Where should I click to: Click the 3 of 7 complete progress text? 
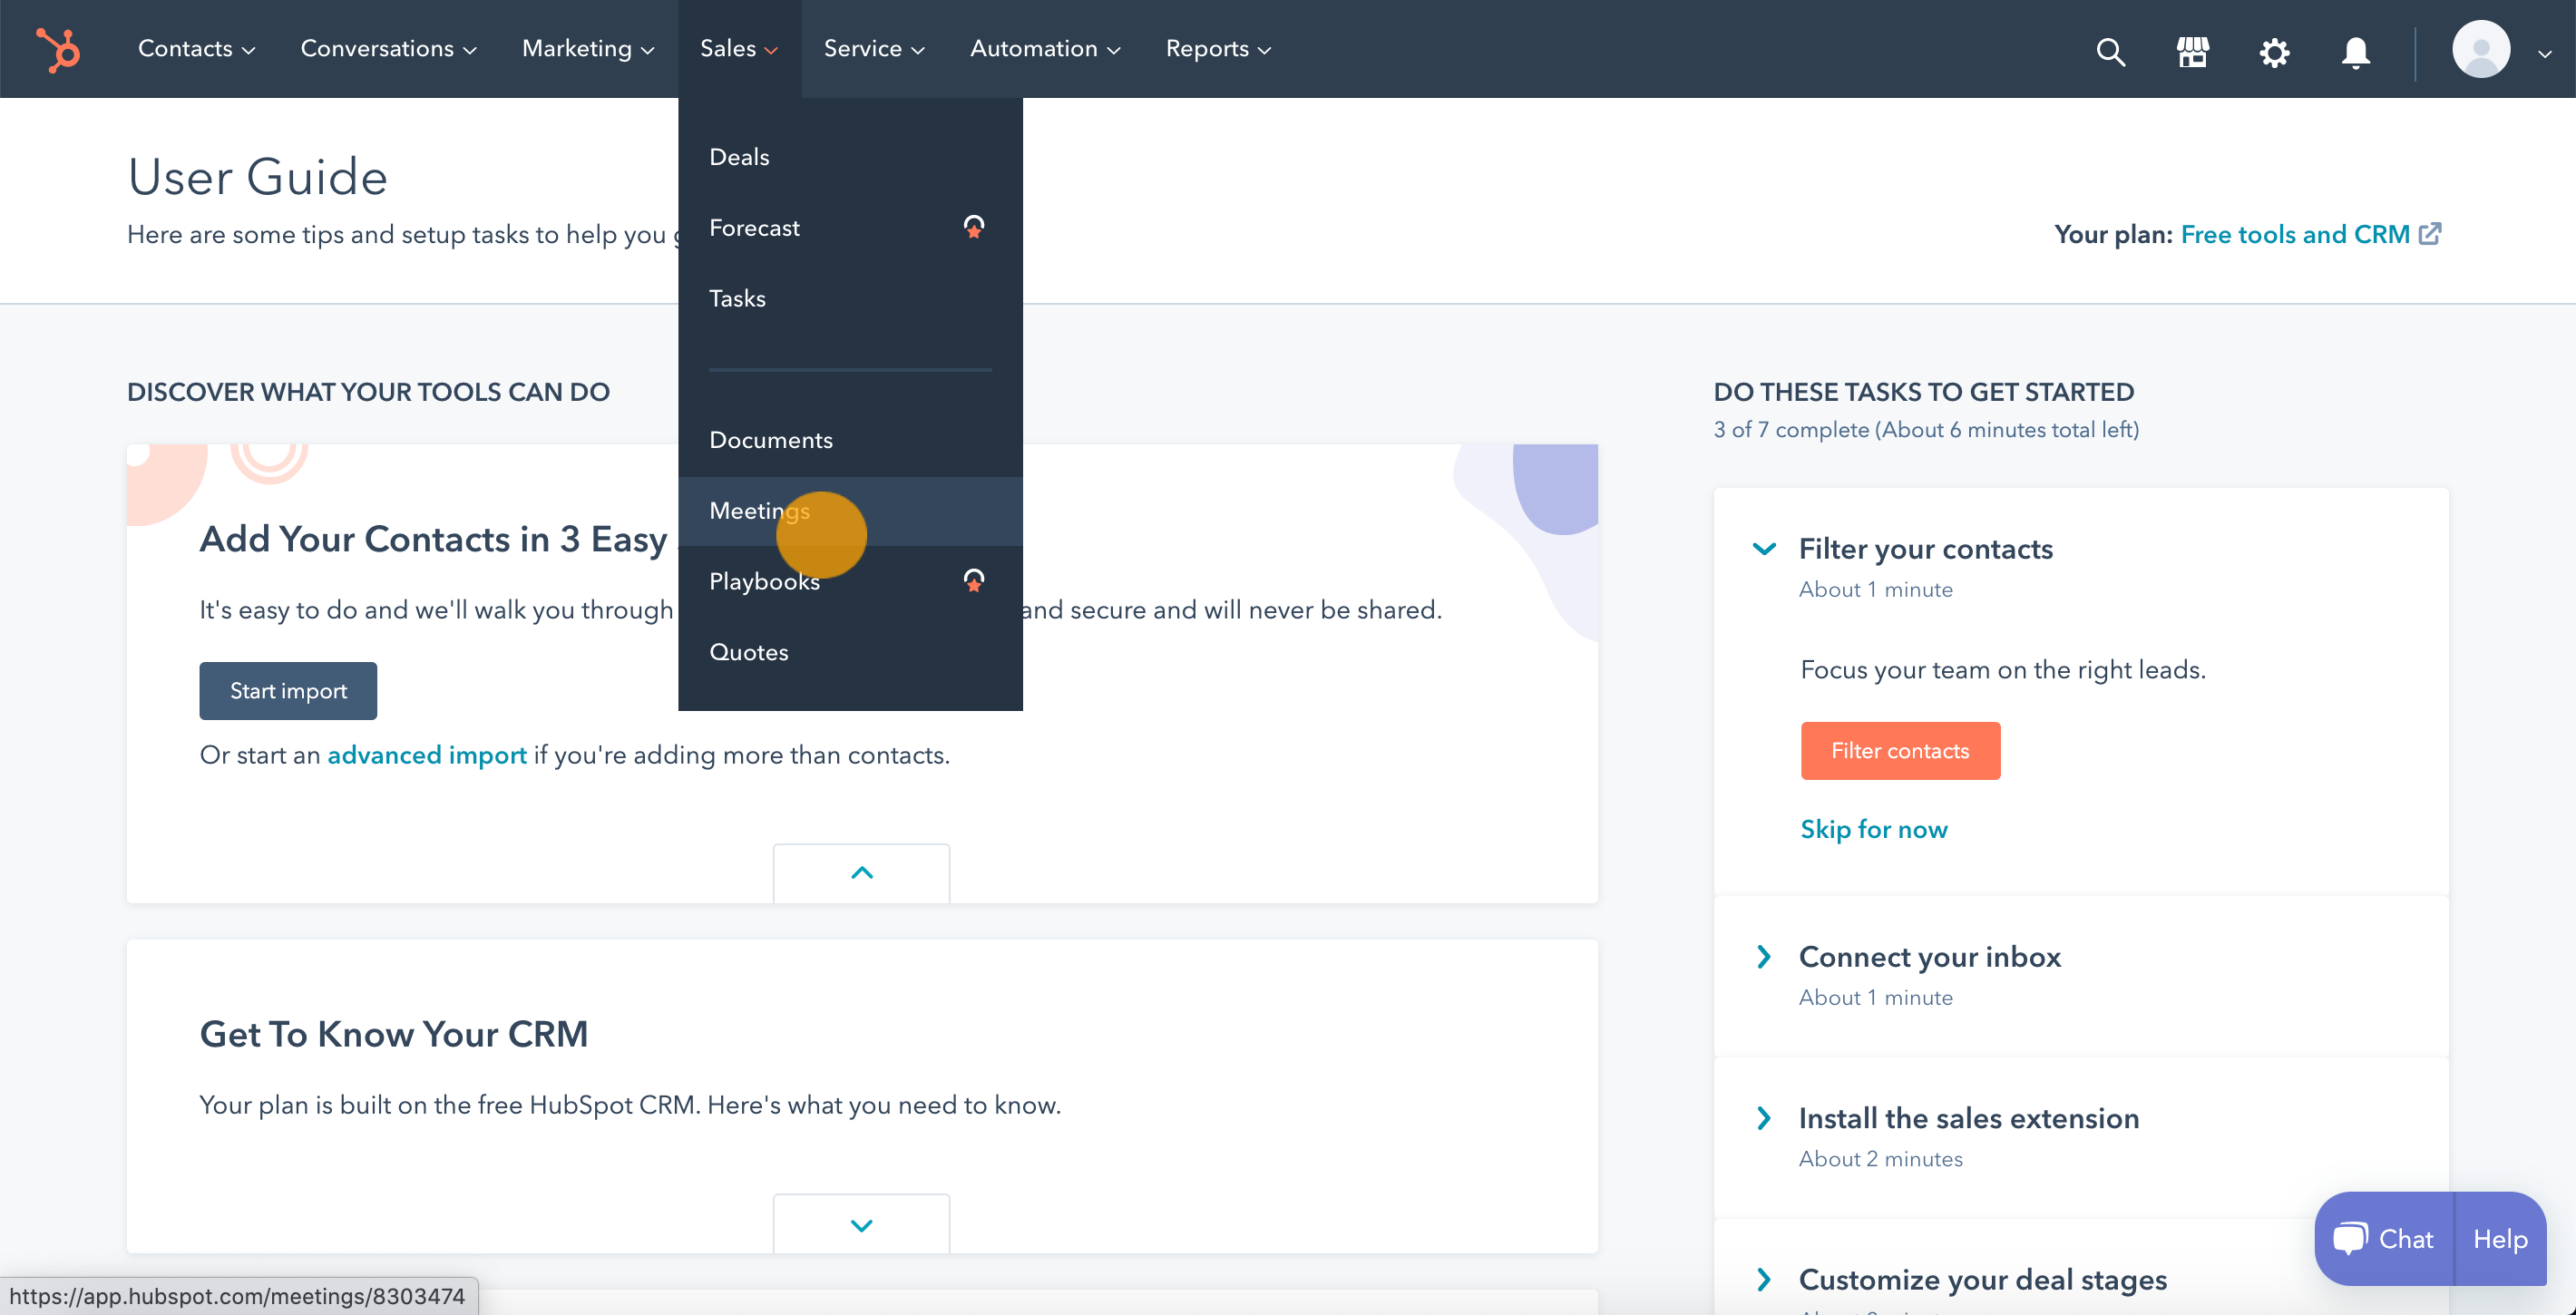coord(1926,430)
